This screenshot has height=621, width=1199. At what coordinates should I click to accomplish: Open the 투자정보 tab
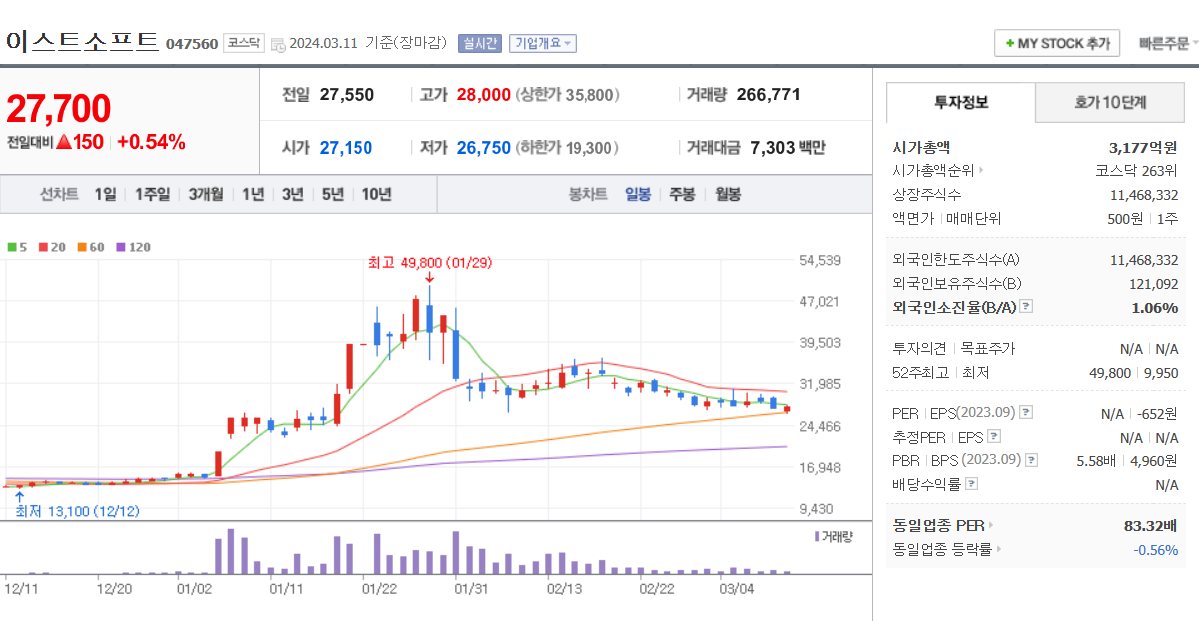pyautogui.click(x=960, y=102)
